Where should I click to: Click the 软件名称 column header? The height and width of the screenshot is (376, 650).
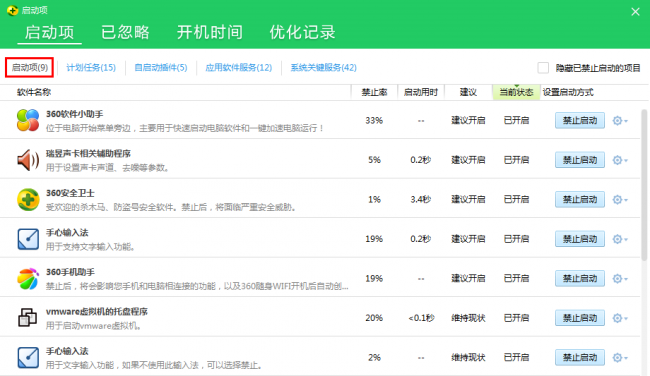coord(34,92)
